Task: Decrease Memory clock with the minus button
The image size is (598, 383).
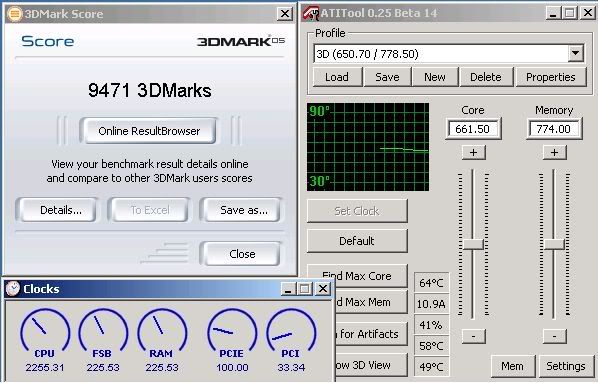Action: click(554, 336)
